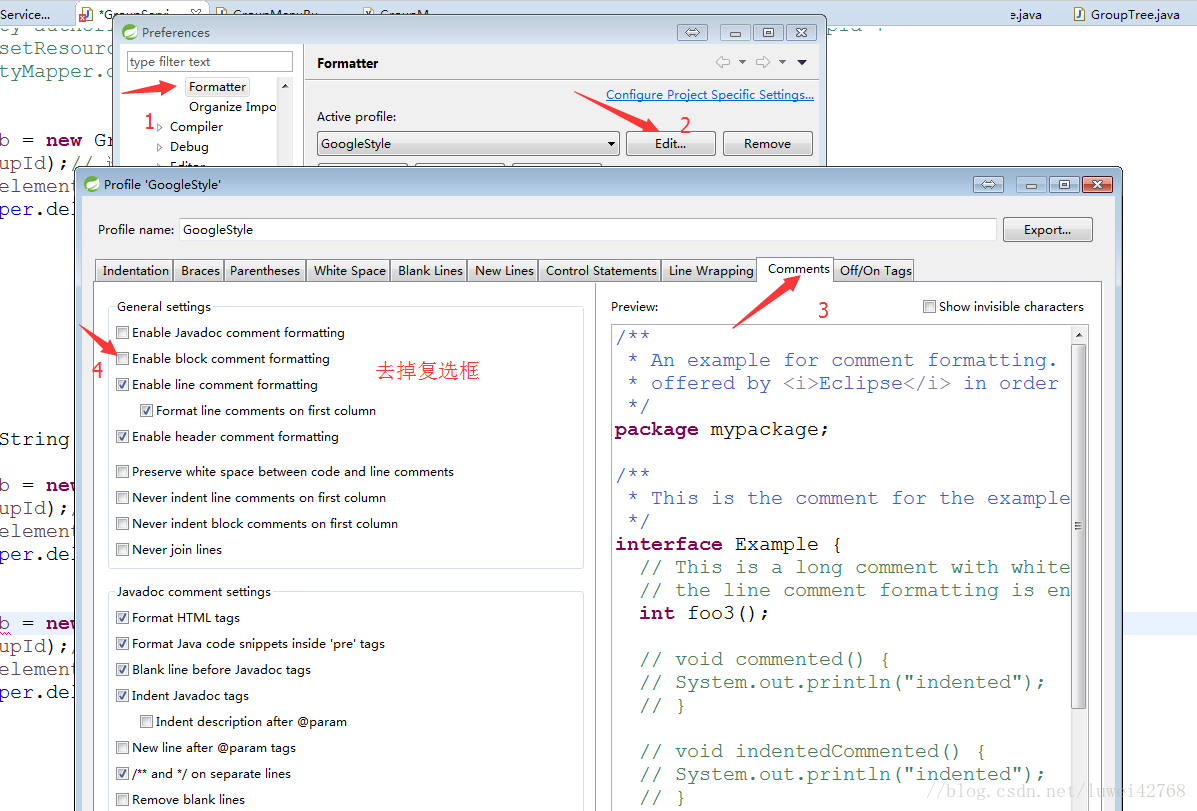Expand the Debug tree node

click(x=159, y=147)
